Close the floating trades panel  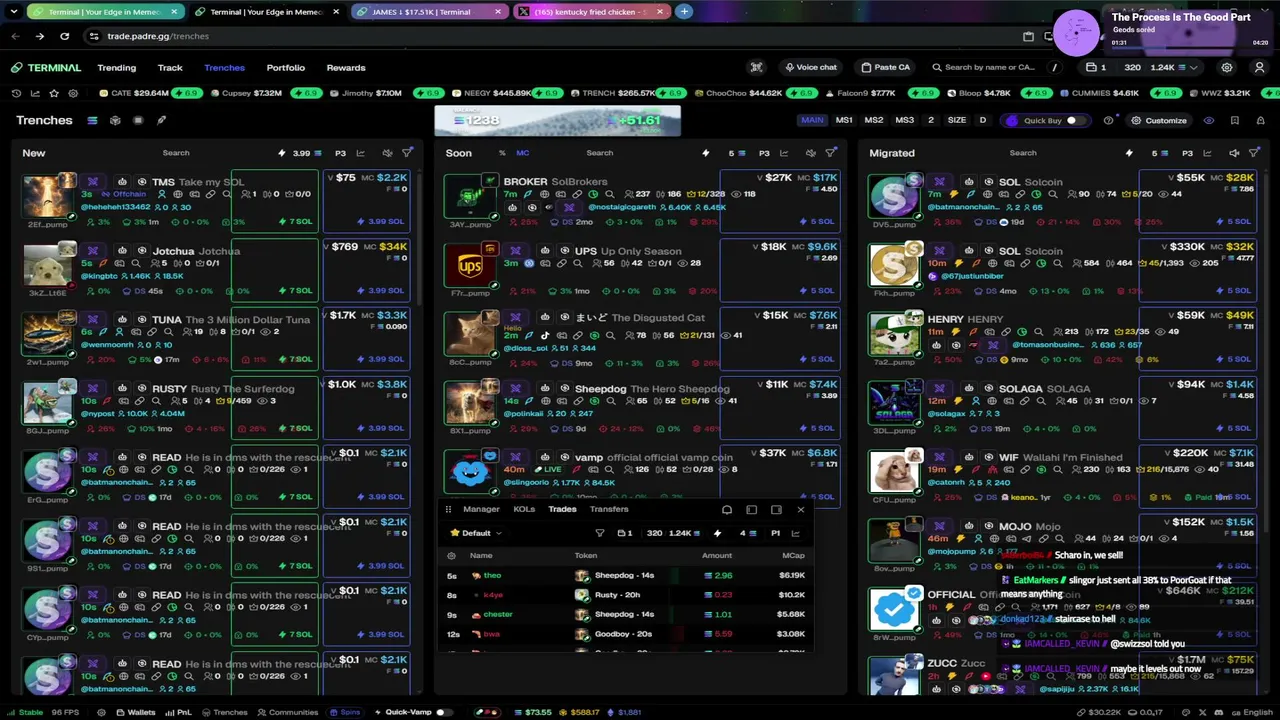tap(800, 510)
